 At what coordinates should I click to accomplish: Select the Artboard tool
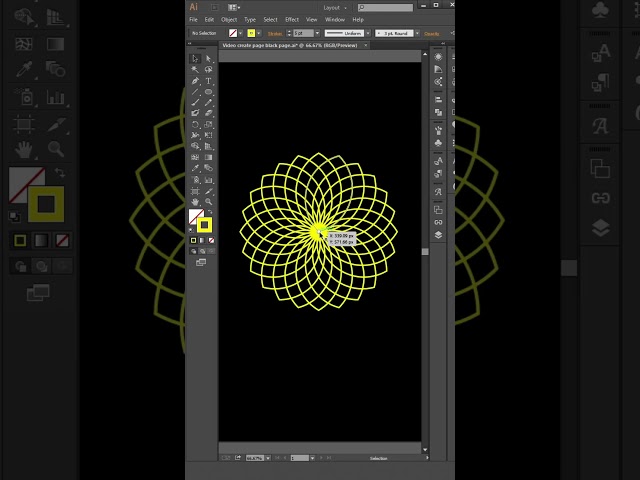pyautogui.click(x=195, y=191)
